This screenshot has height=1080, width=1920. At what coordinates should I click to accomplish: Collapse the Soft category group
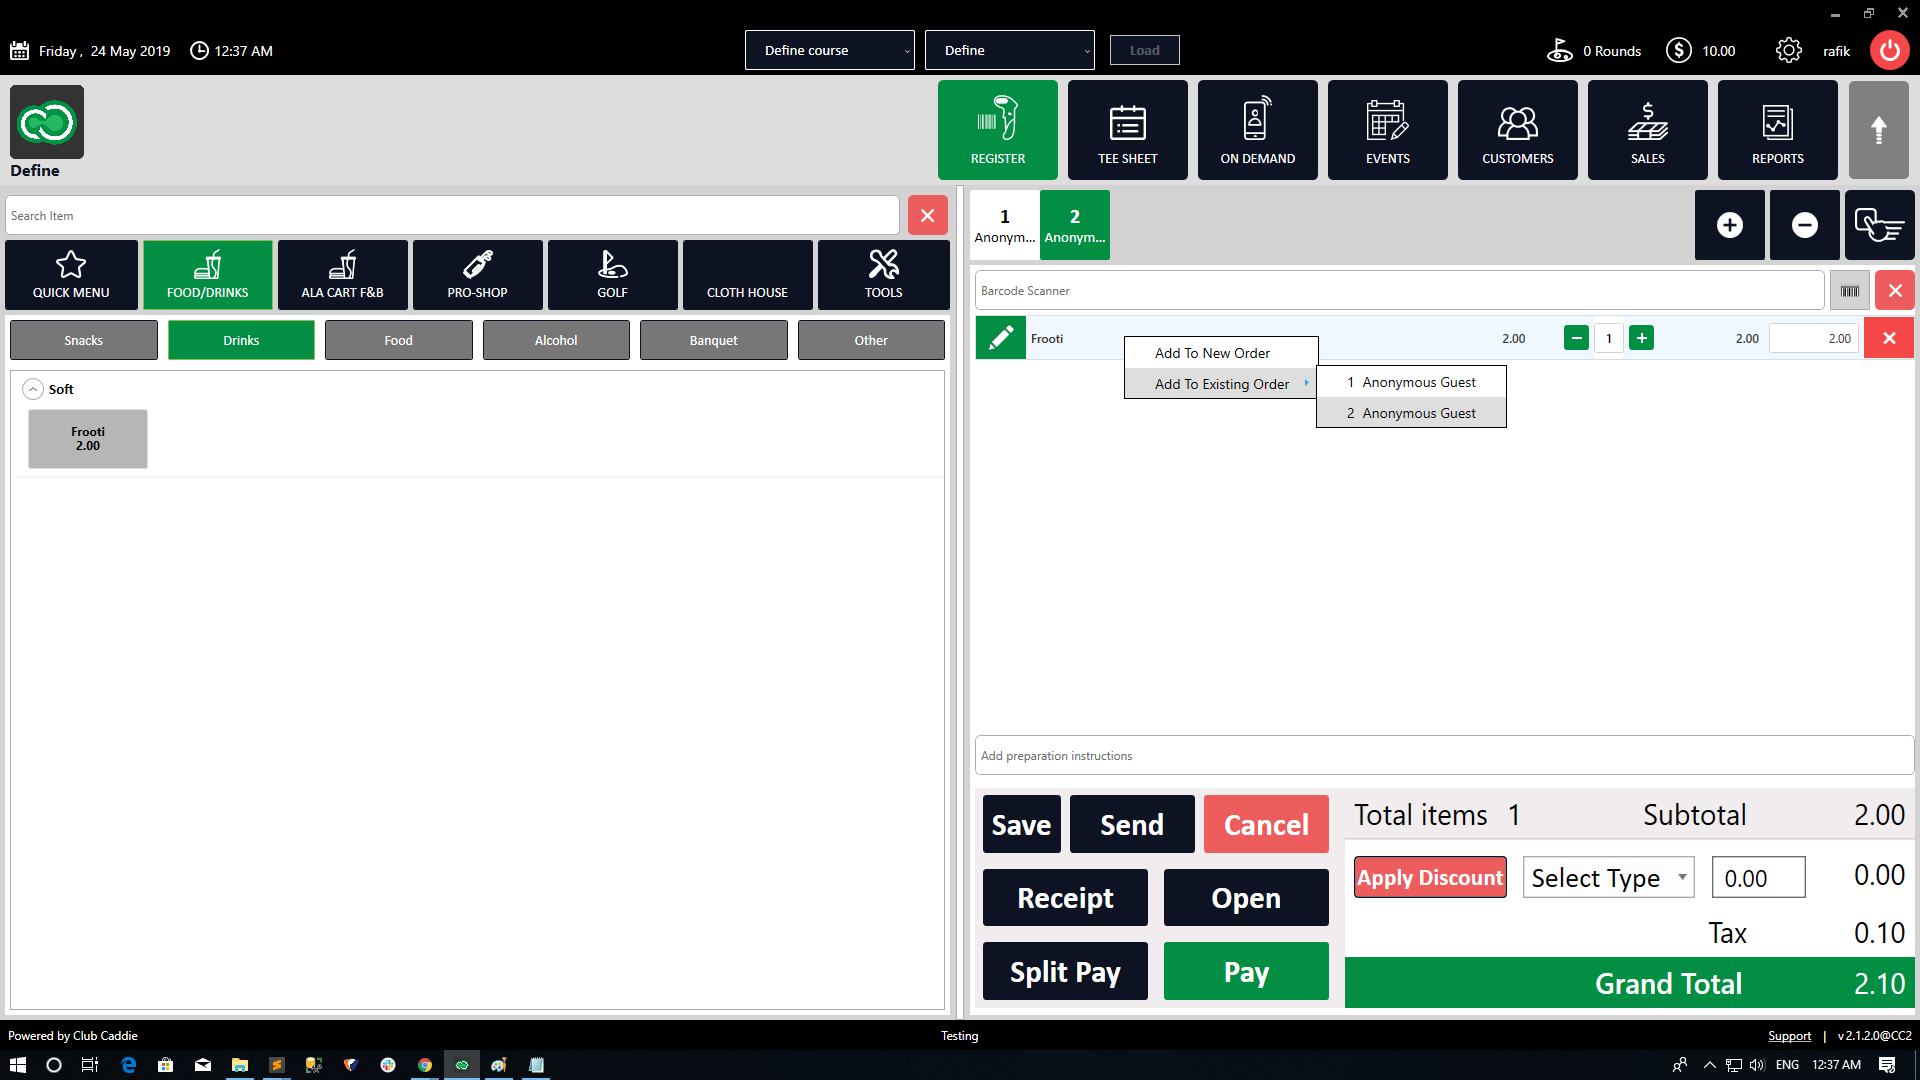coord(33,389)
